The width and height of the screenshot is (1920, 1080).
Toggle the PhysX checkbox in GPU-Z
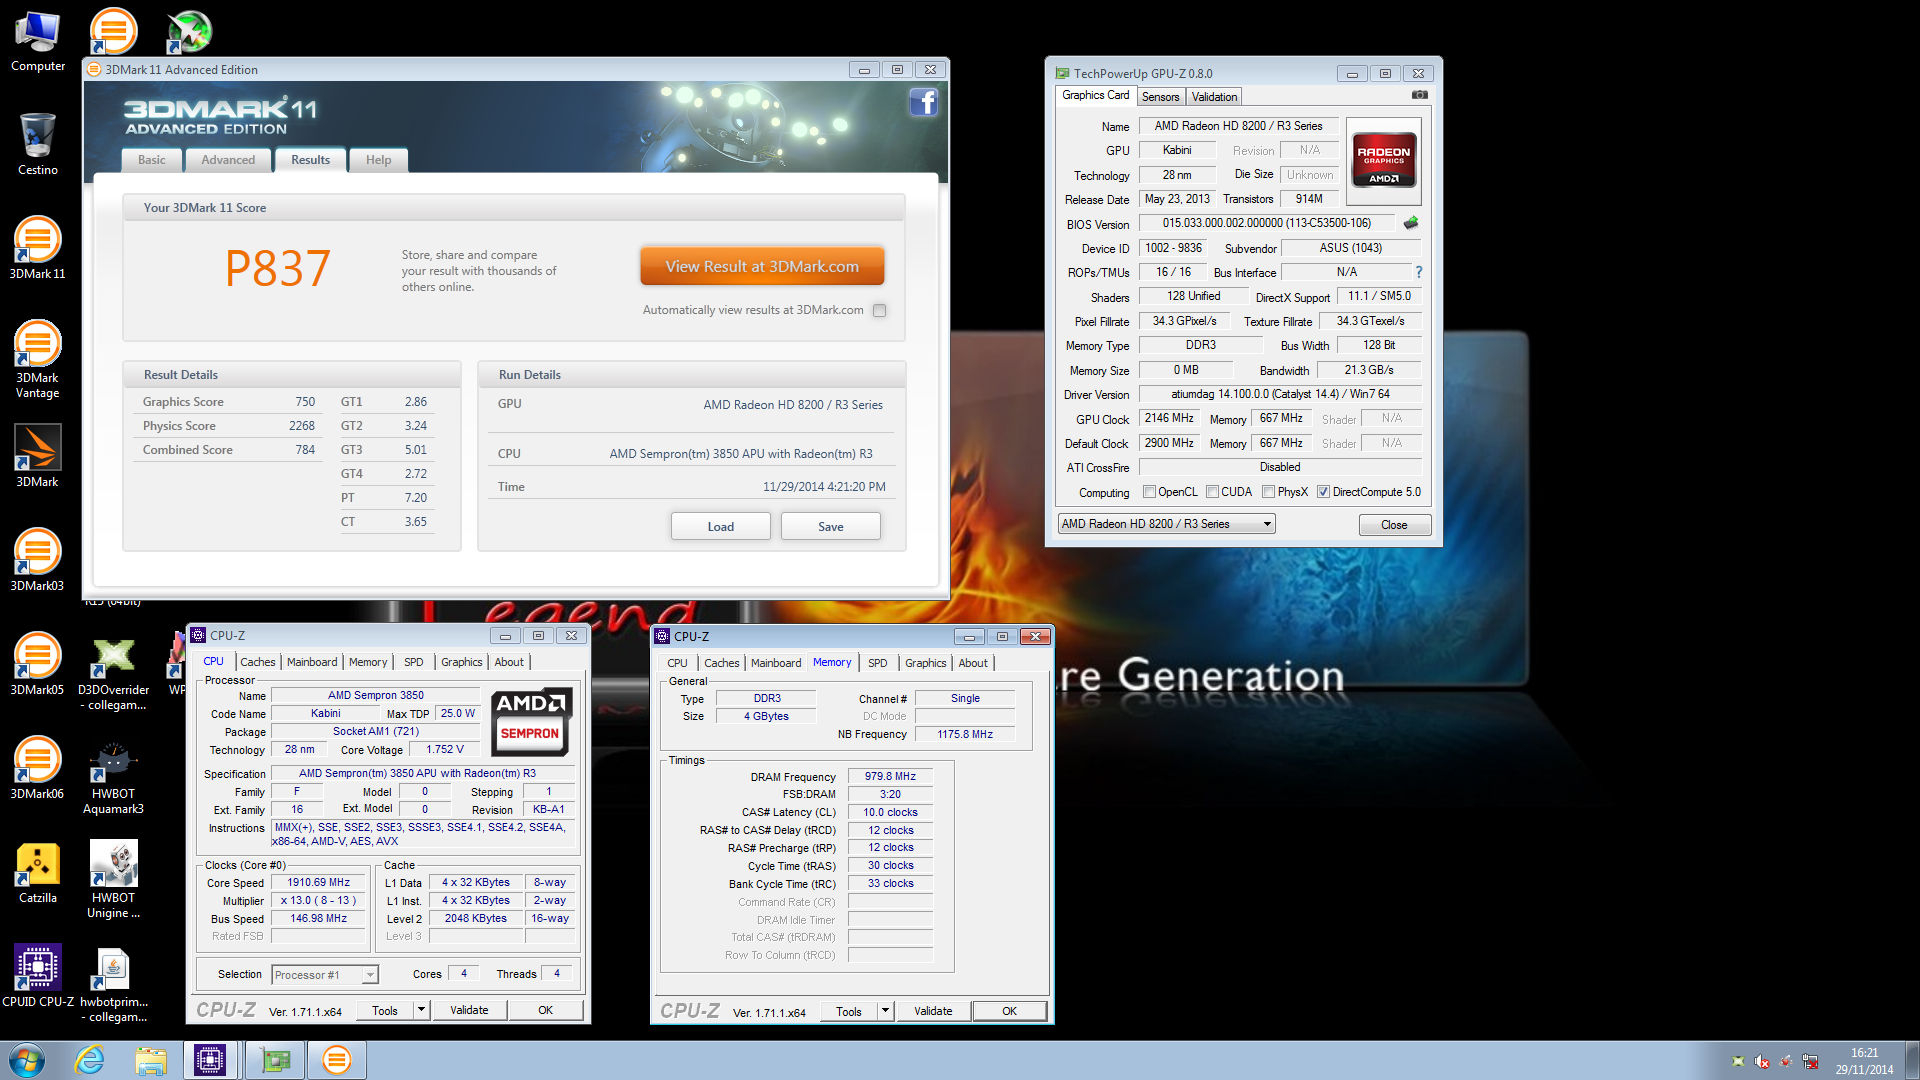(1269, 492)
